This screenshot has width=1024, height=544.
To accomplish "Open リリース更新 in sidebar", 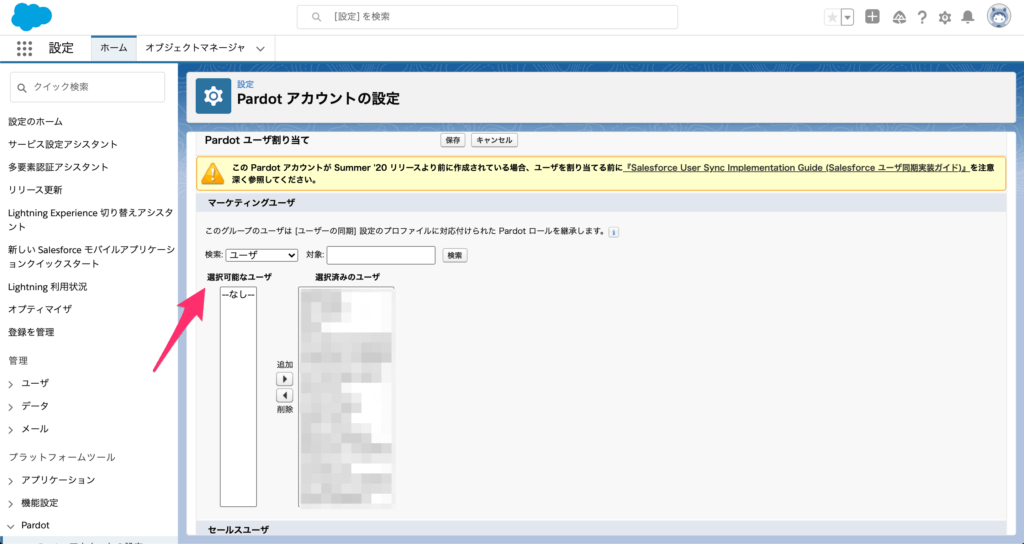I will point(35,190).
